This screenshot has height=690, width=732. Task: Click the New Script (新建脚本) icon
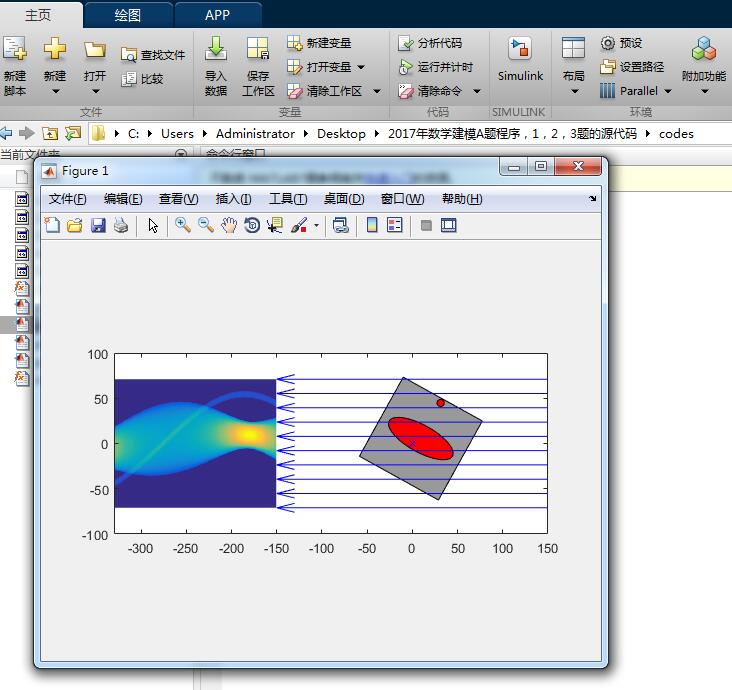14,49
